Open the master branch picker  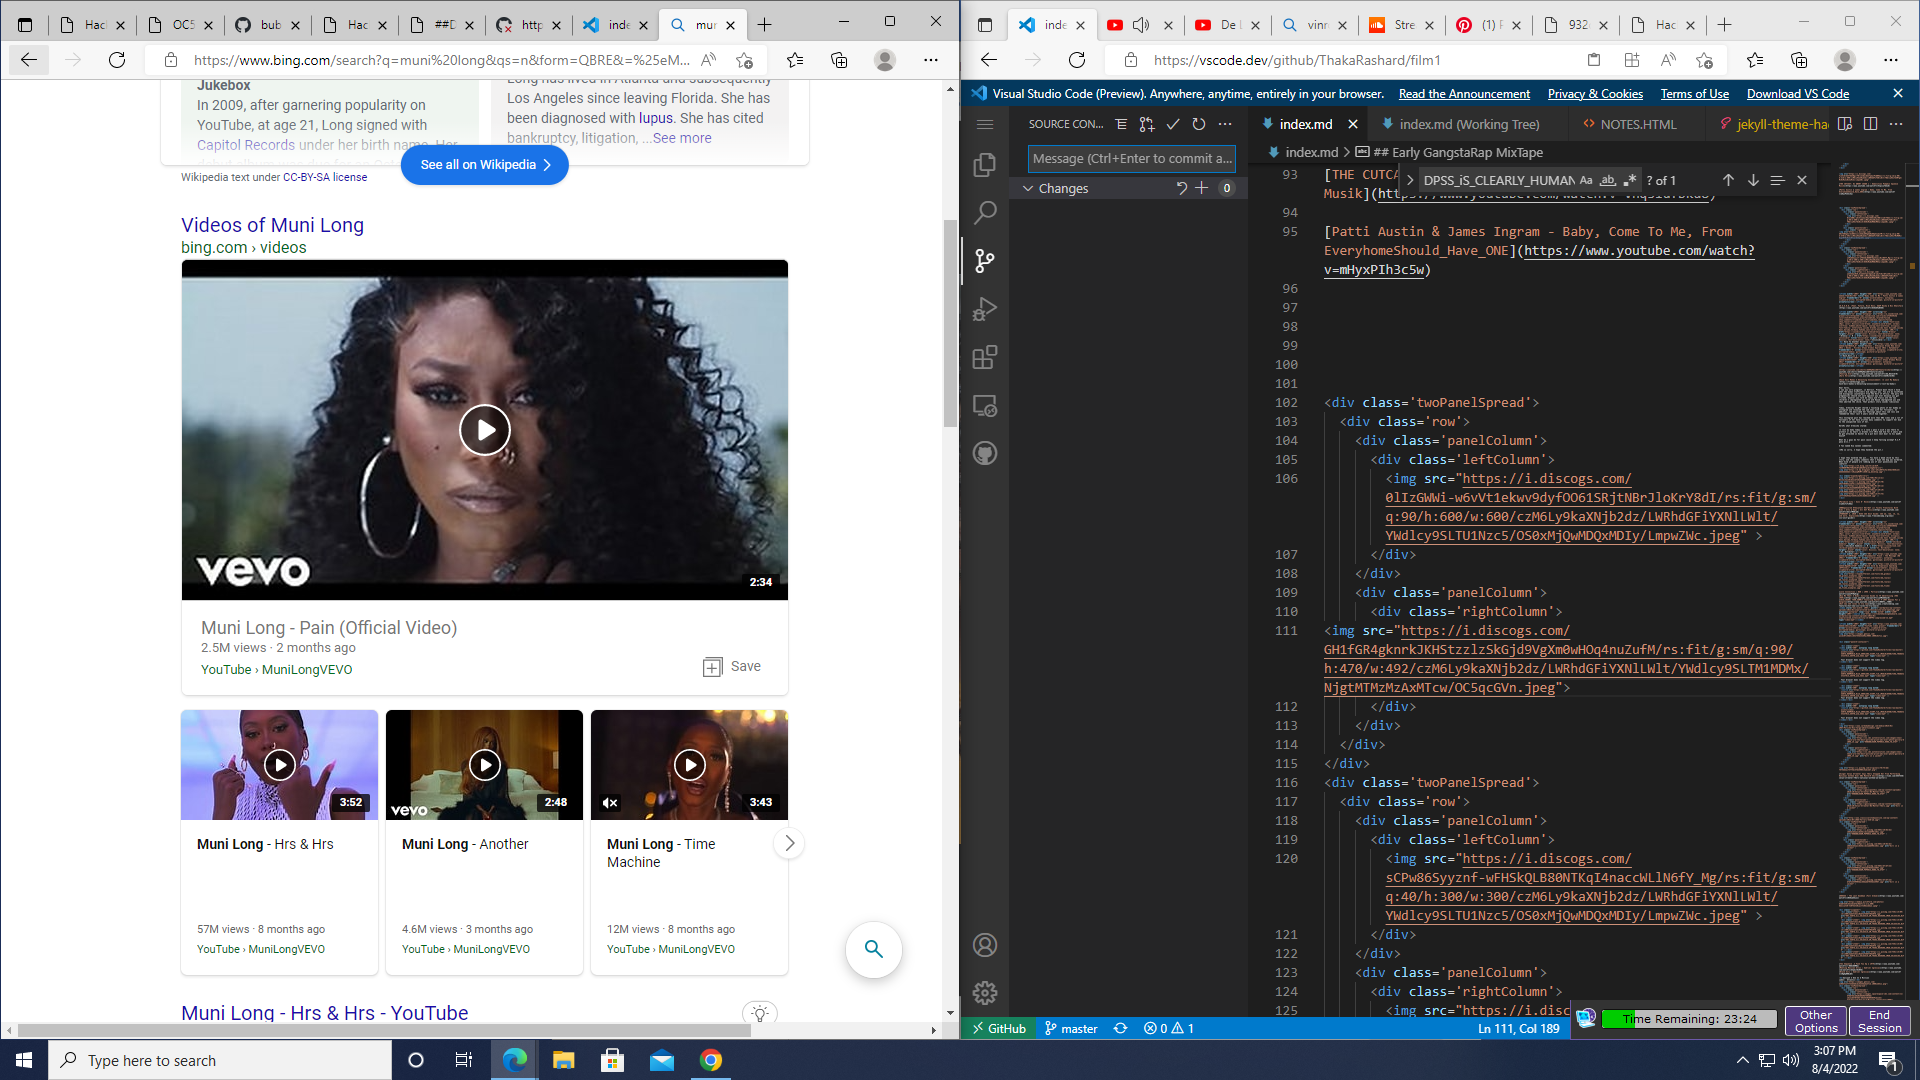click(1071, 1028)
